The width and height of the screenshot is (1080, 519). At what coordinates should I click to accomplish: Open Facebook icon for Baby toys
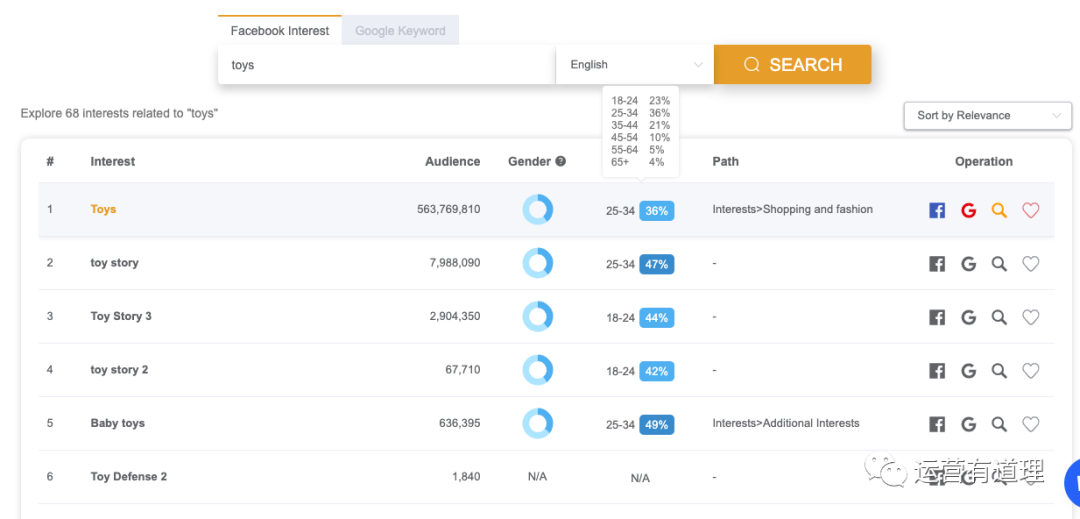(x=937, y=424)
